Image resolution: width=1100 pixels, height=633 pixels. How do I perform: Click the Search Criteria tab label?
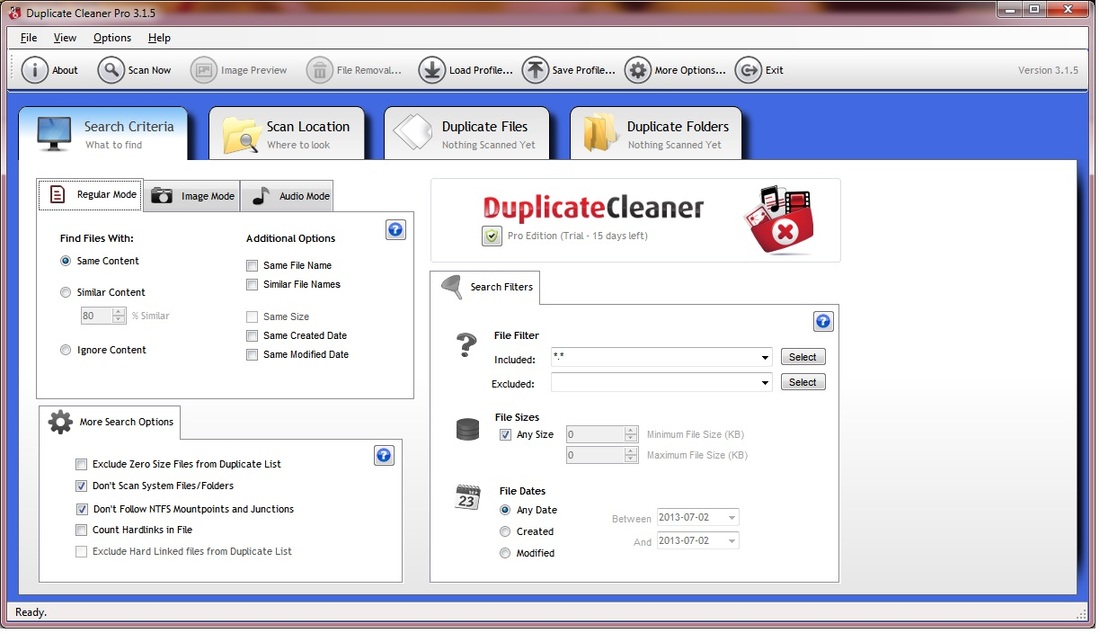point(129,126)
